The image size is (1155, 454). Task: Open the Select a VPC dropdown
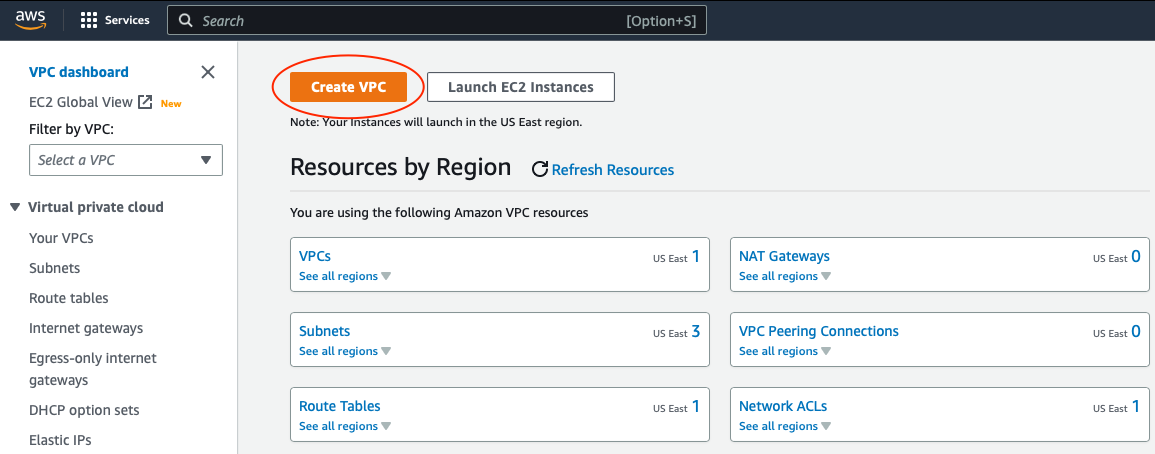pyautogui.click(x=126, y=160)
